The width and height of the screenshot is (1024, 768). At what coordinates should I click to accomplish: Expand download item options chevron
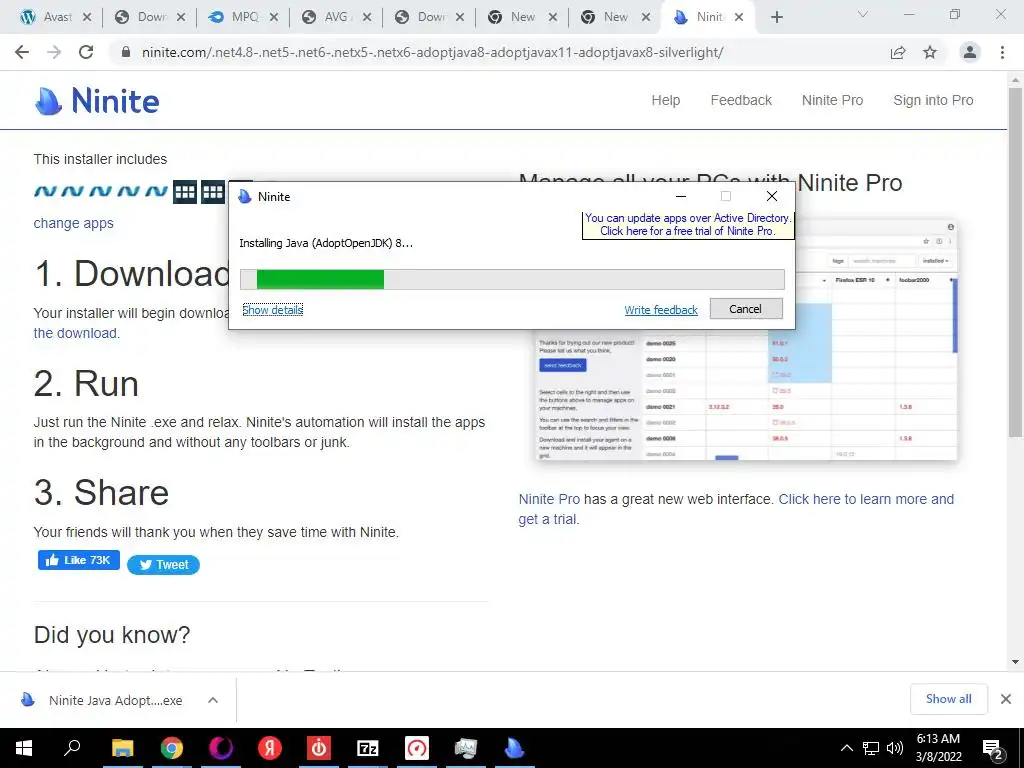pyautogui.click(x=213, y=700)
